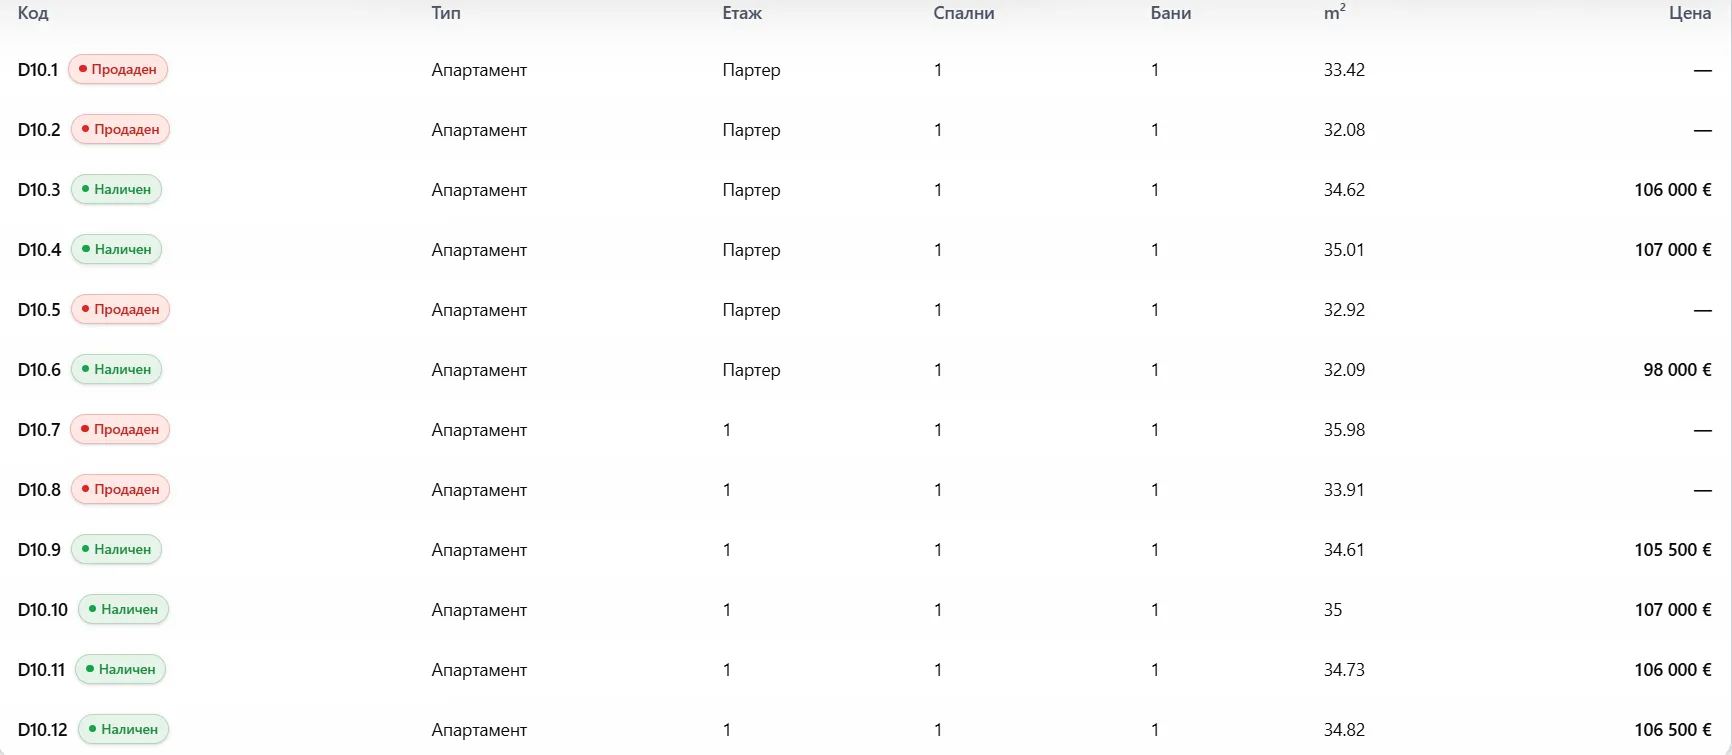Open apartment code D10.12
Screen dimensions: 1732x755
click(43, 730)
